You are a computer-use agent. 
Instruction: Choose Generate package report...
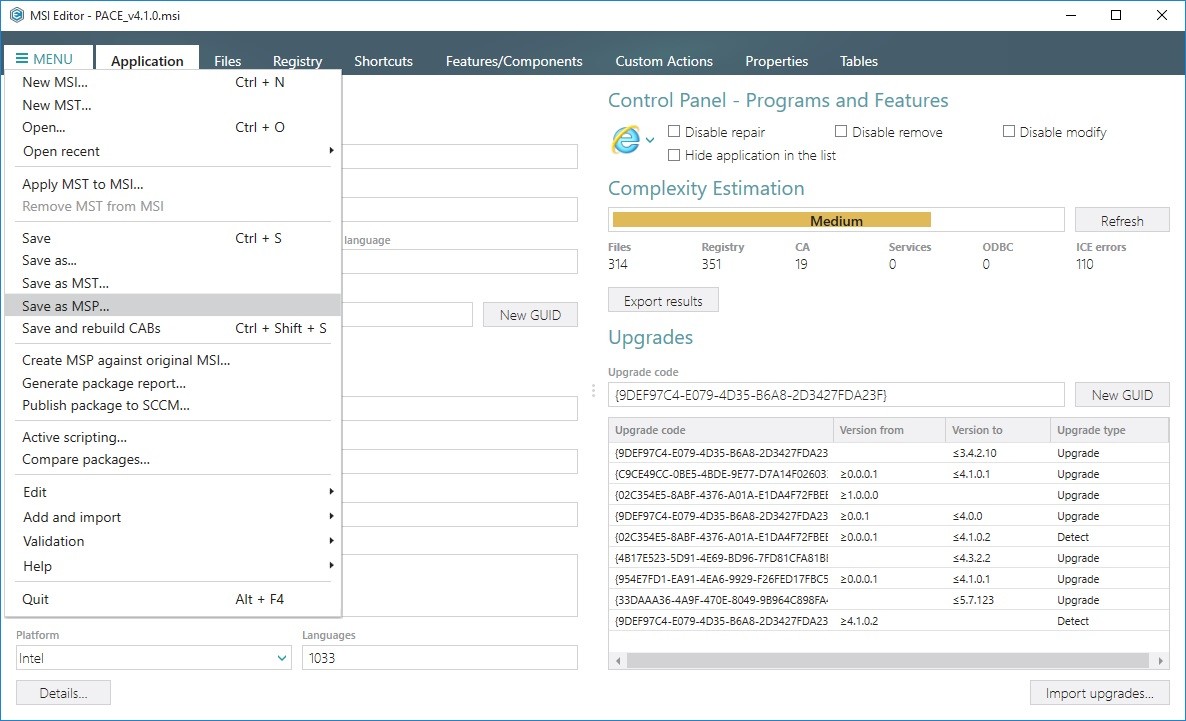pos(172,383)
